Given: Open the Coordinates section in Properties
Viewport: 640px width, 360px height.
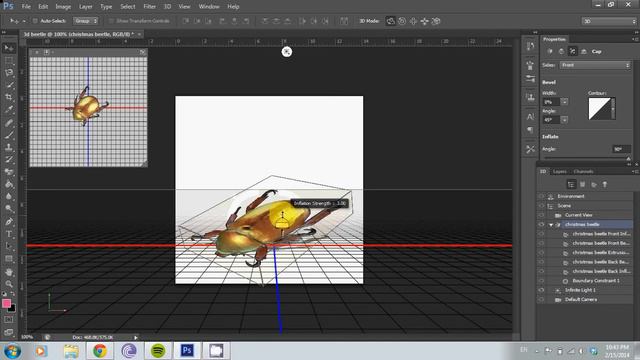Looking at the screenshot, I should pyautogui.click(x=584, y=51).
